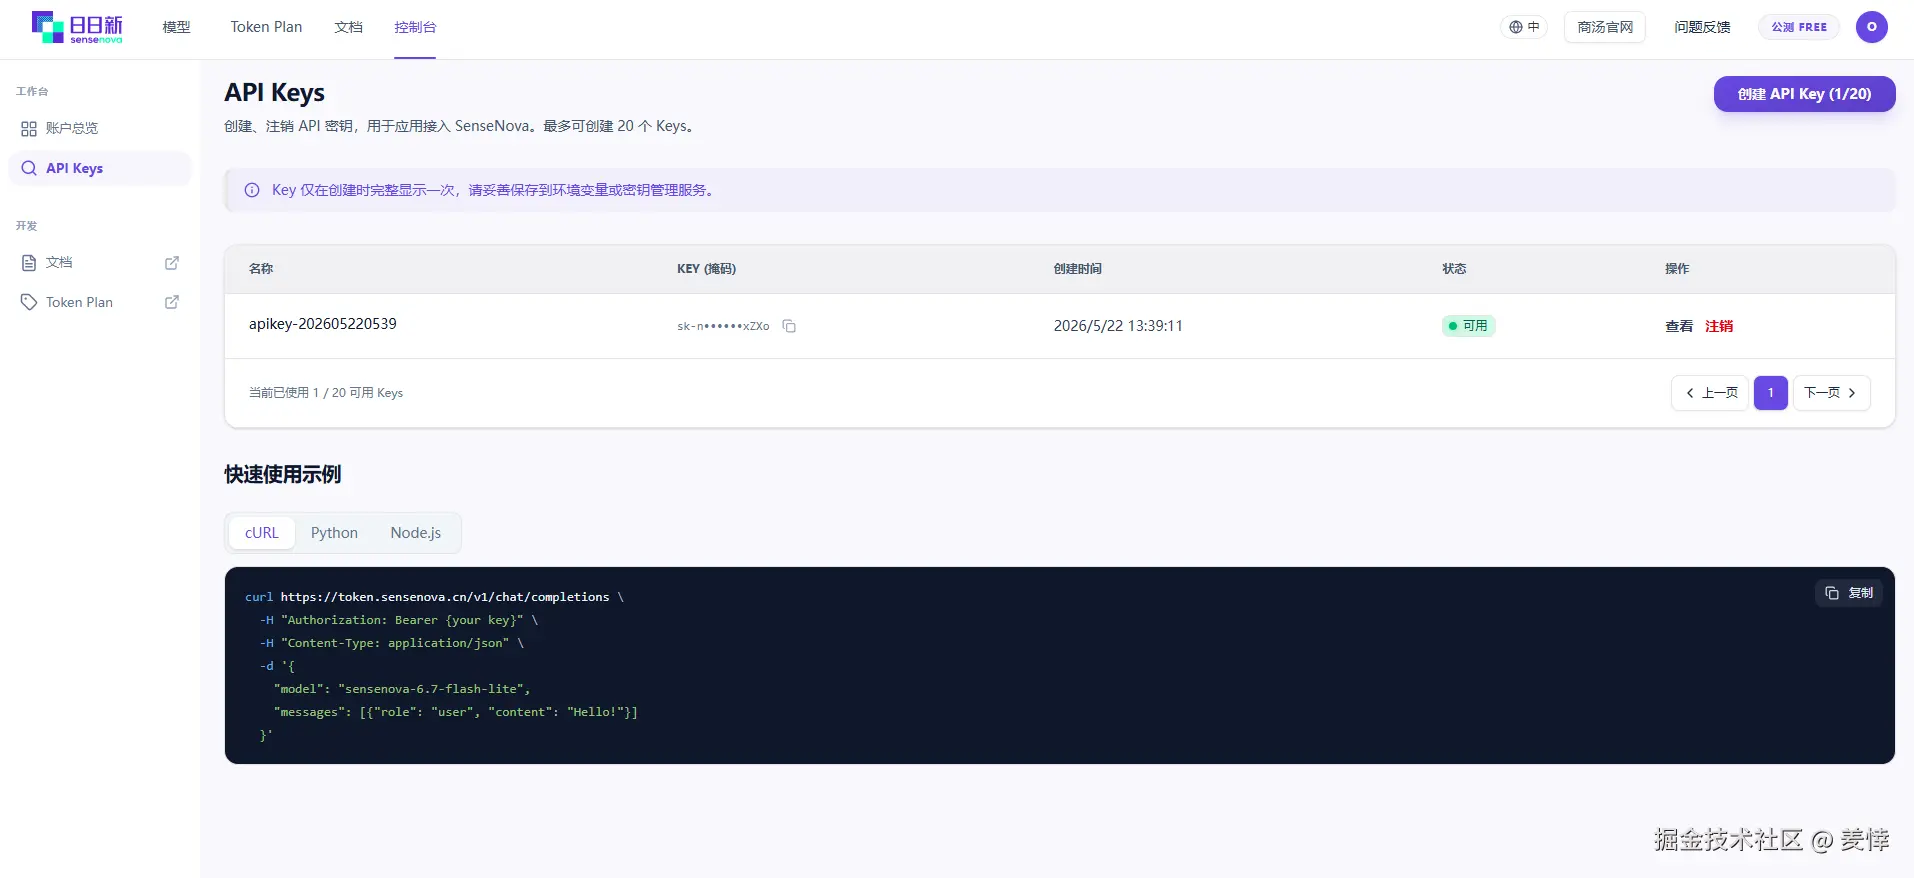Switch to the Python example tab
This screenshot has height=878, width=1914.
(x=334, y=533)
